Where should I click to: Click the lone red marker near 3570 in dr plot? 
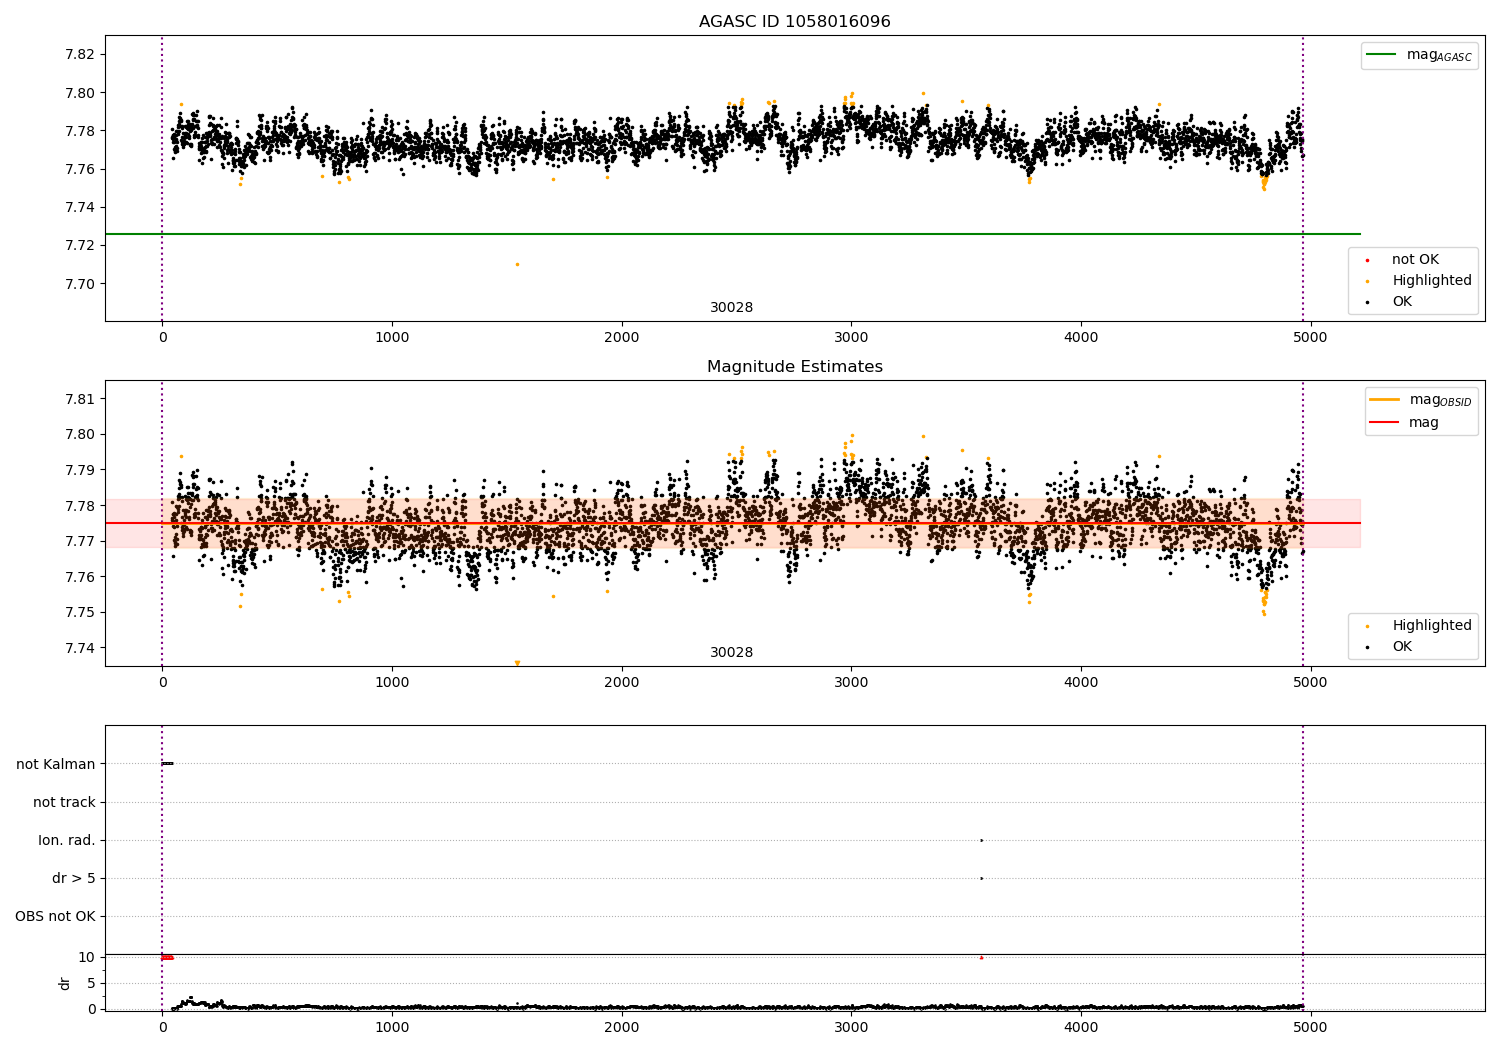981,957
